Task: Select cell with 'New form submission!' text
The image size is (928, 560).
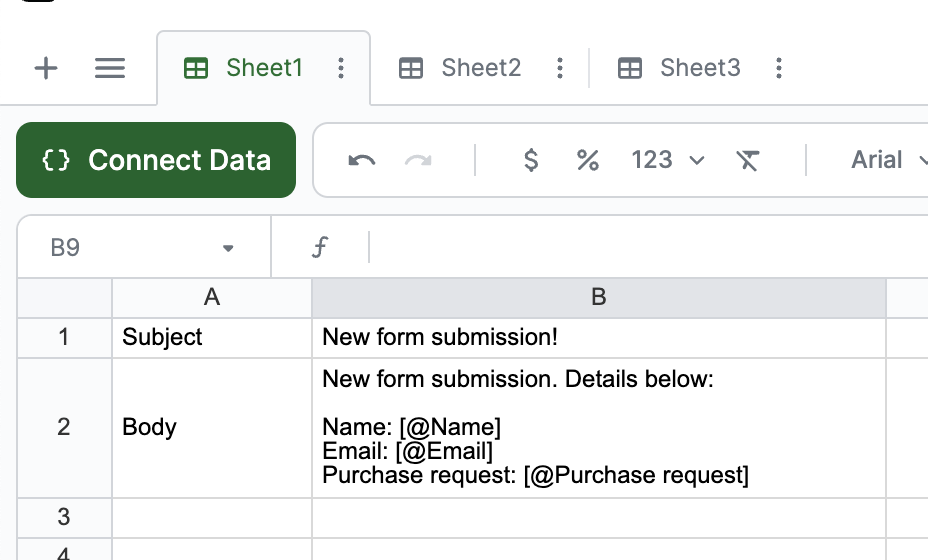Action: tap(598, 337)
